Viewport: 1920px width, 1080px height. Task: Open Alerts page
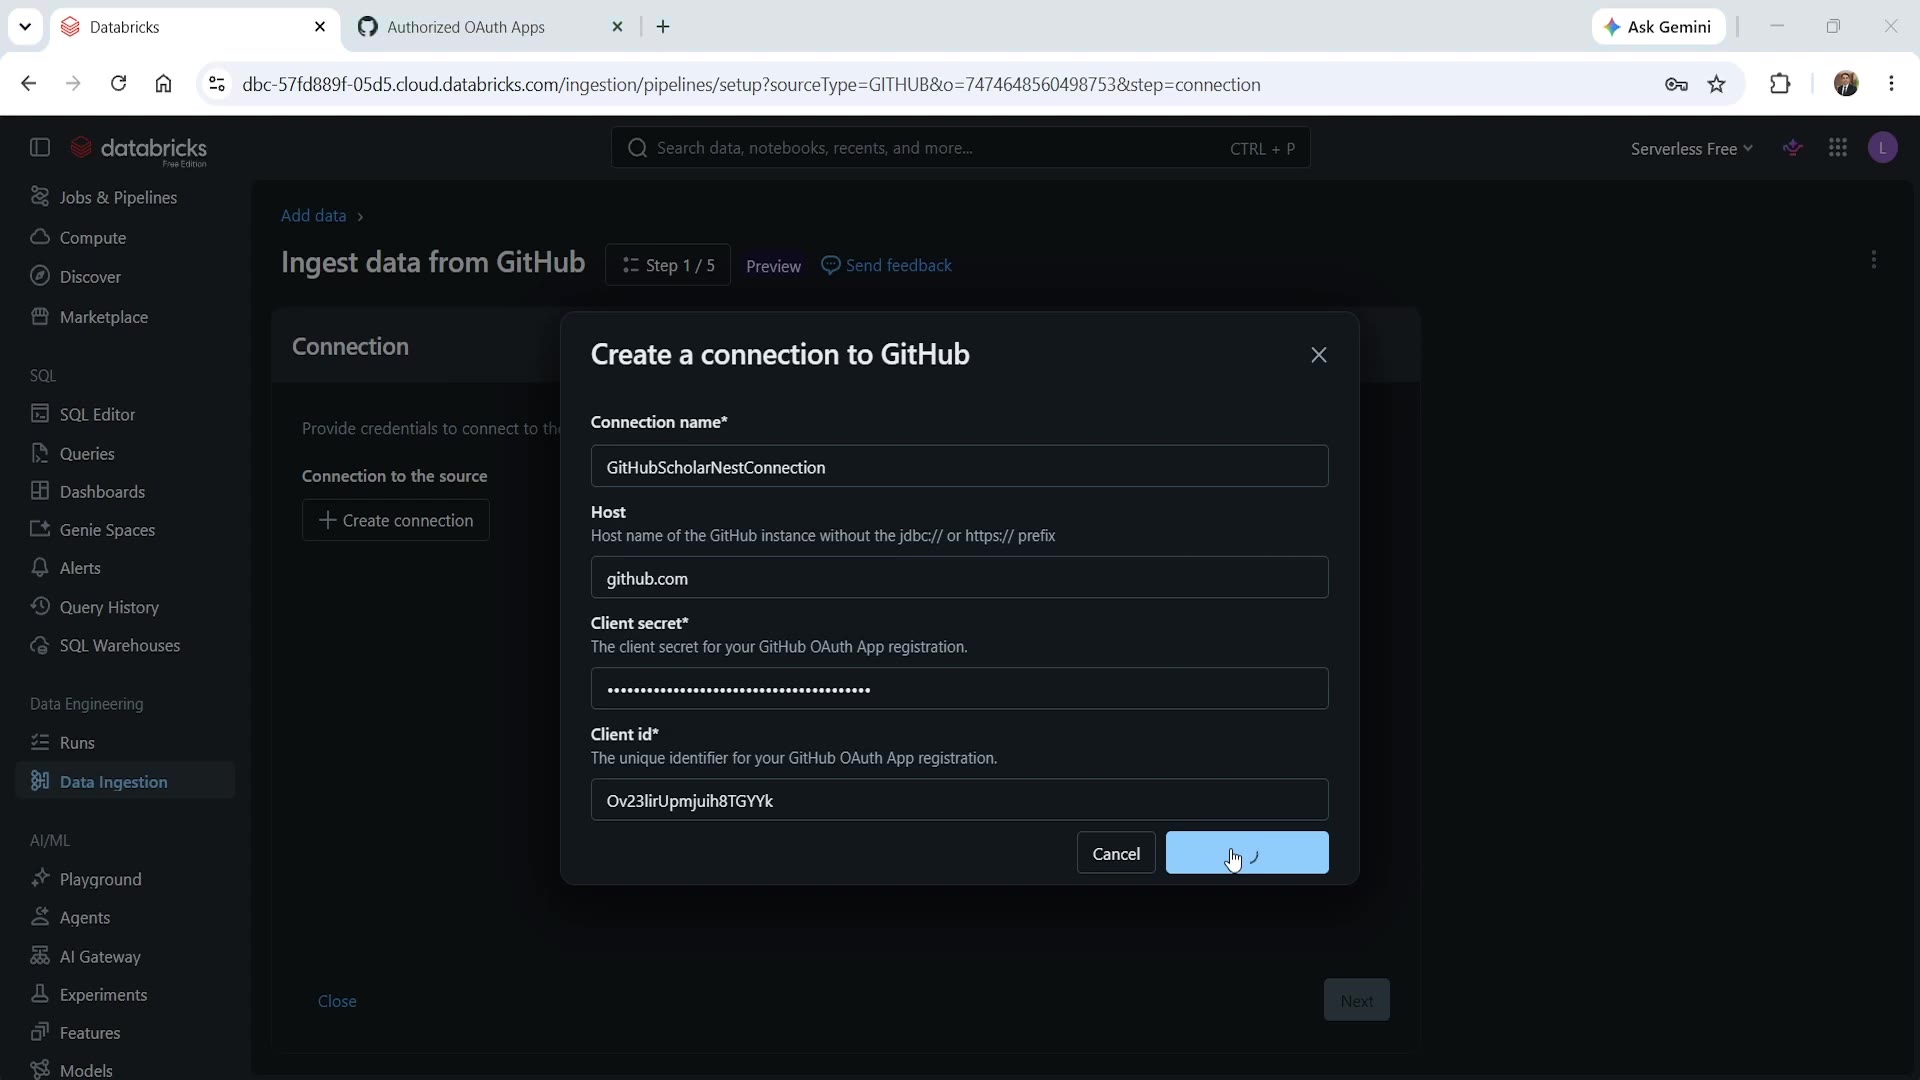(x=80, y=568)
